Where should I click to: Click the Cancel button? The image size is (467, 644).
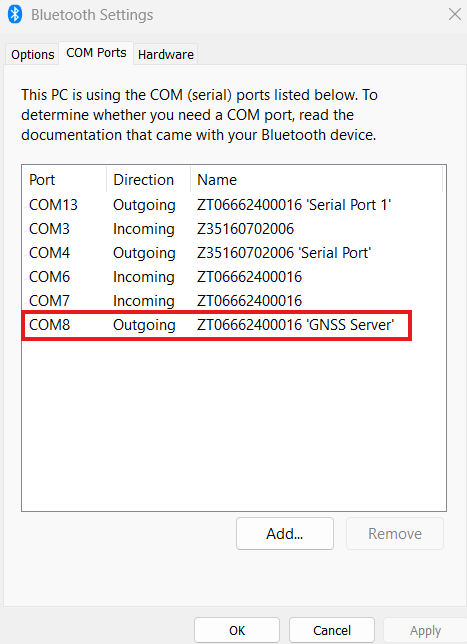point(332,630)
